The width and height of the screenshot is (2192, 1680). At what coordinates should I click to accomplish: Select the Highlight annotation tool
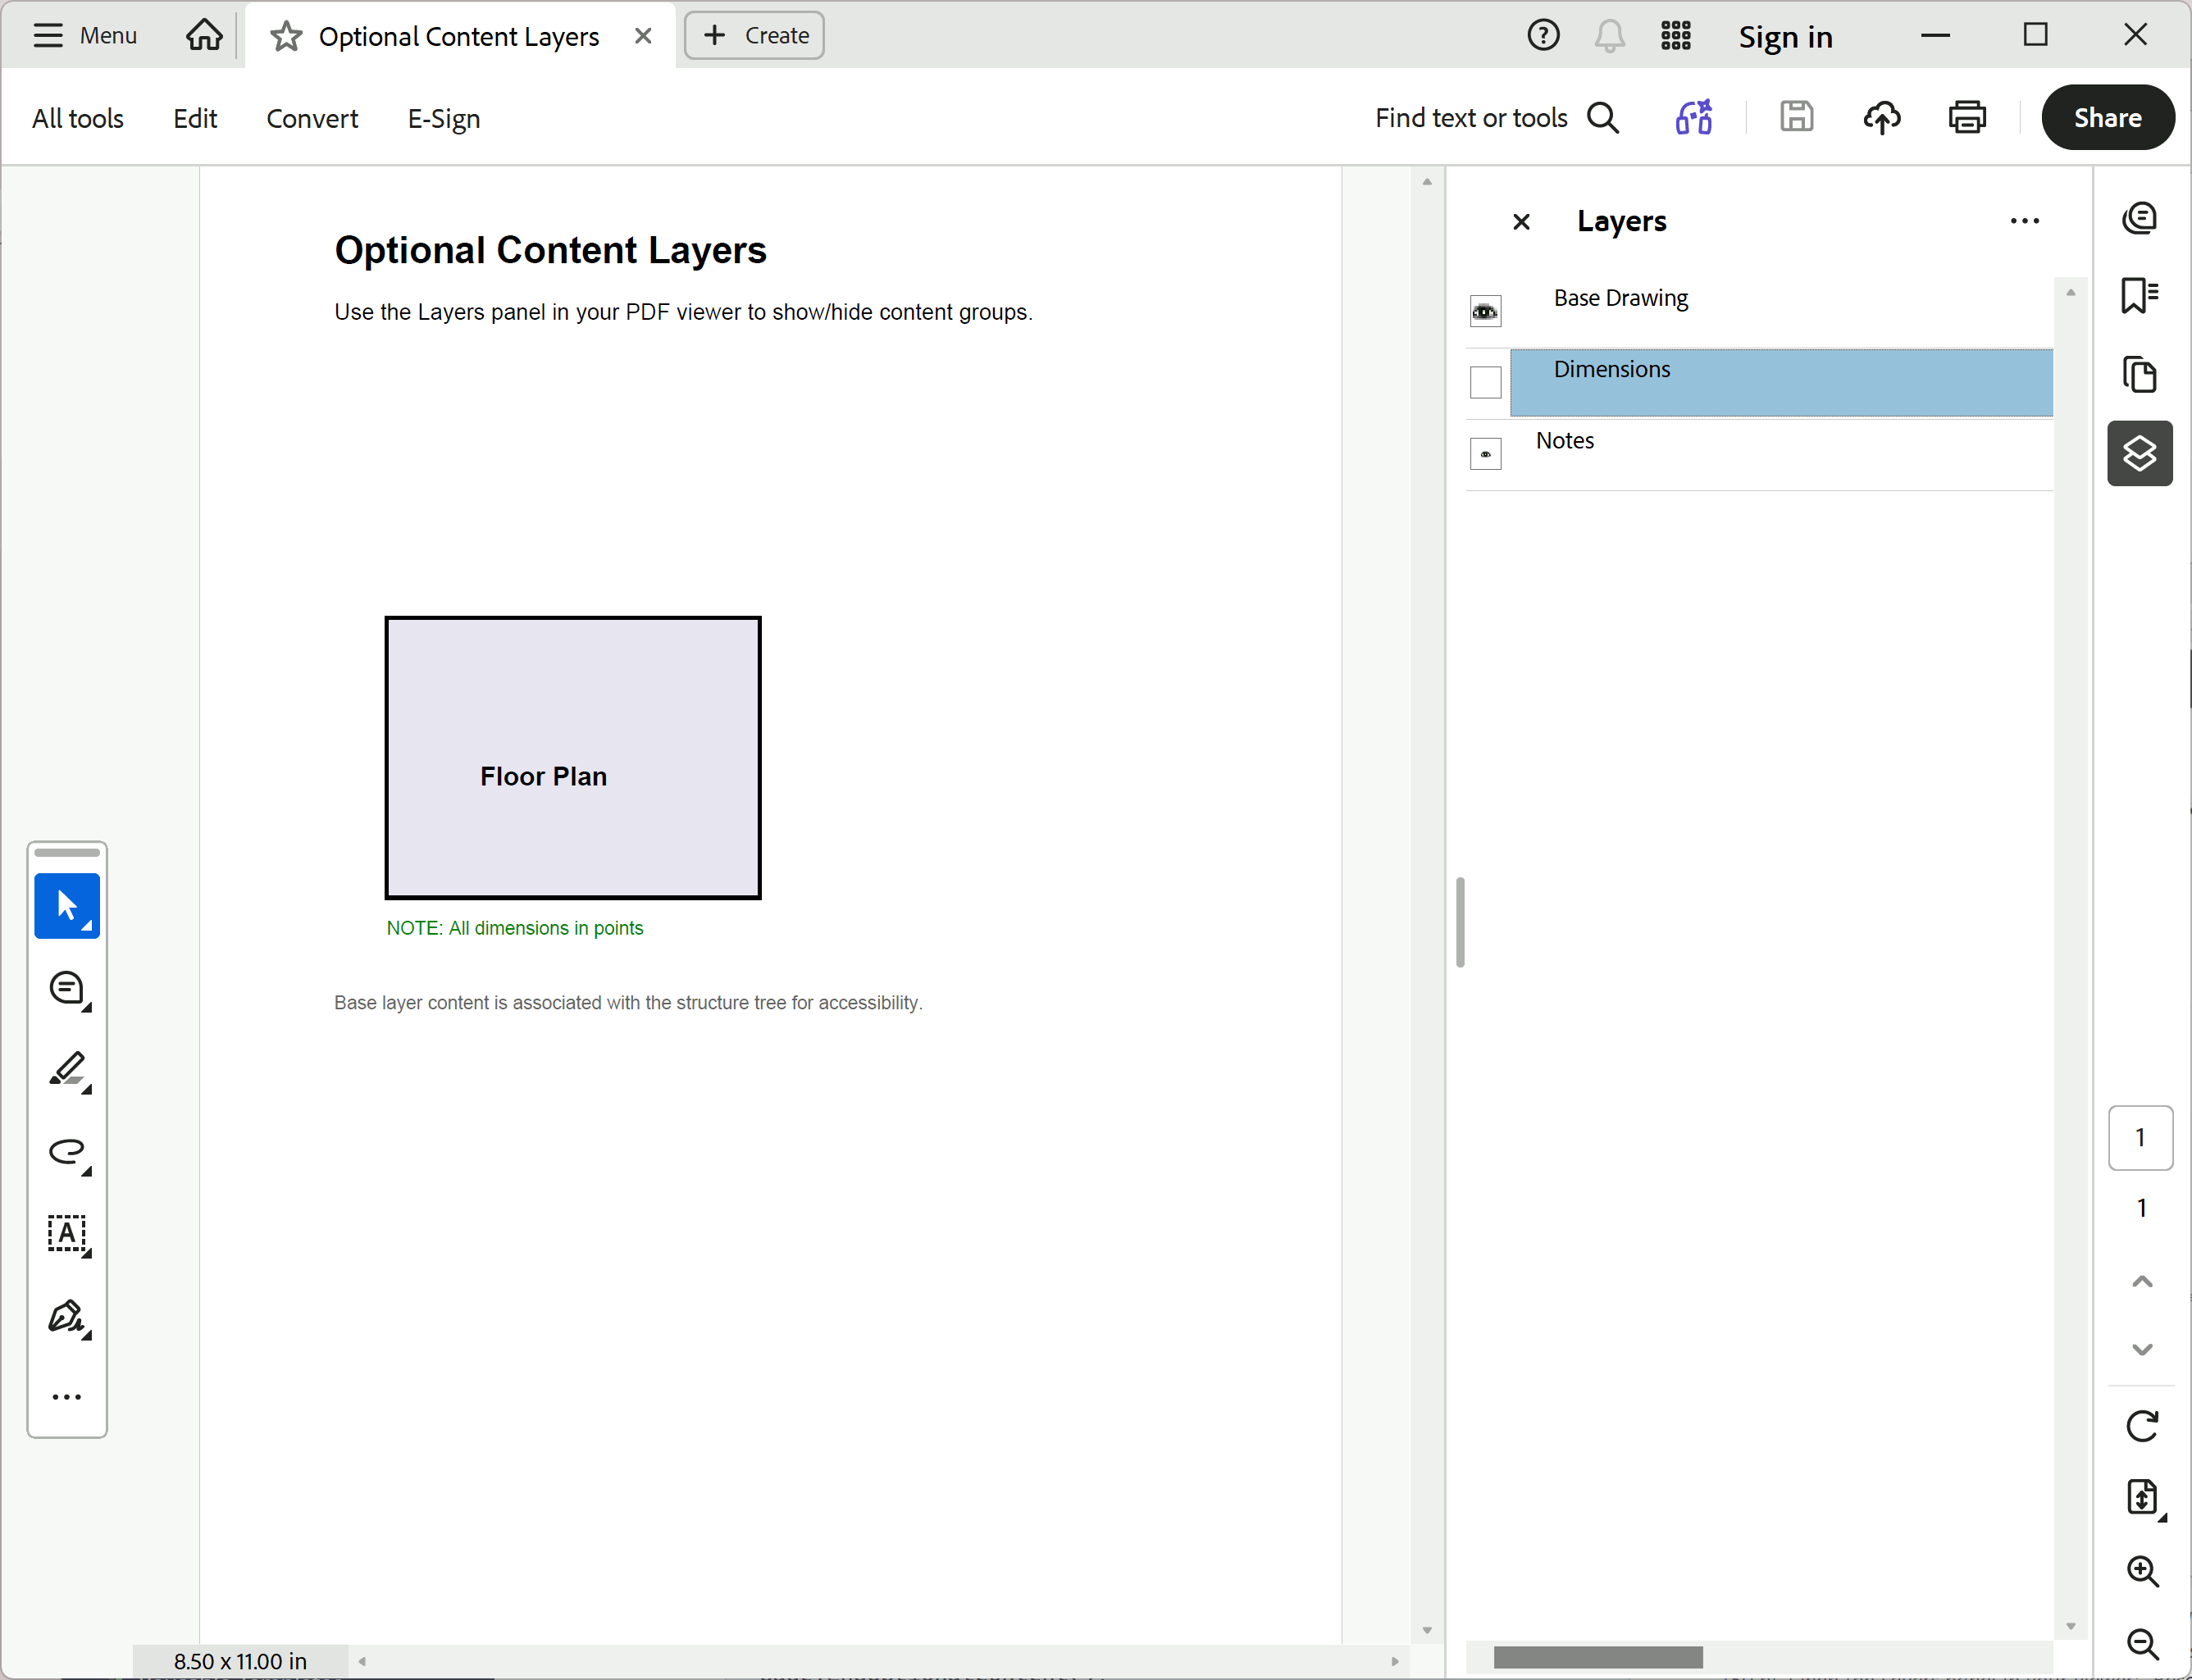(x=66, y=1071)
